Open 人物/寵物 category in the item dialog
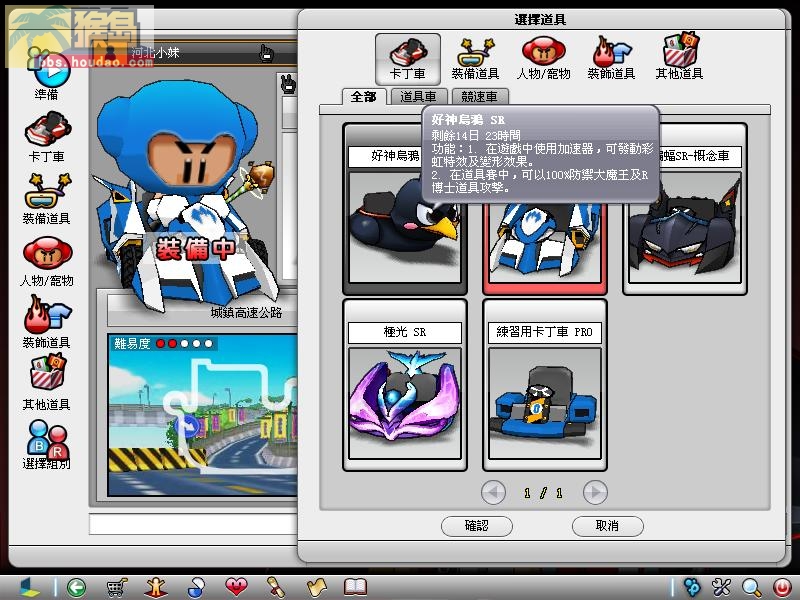 543,59
